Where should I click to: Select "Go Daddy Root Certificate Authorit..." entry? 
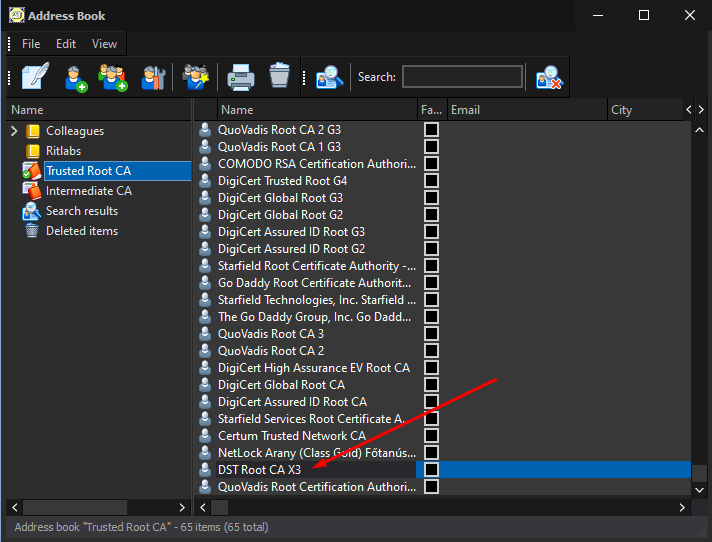tap(314, 283)
